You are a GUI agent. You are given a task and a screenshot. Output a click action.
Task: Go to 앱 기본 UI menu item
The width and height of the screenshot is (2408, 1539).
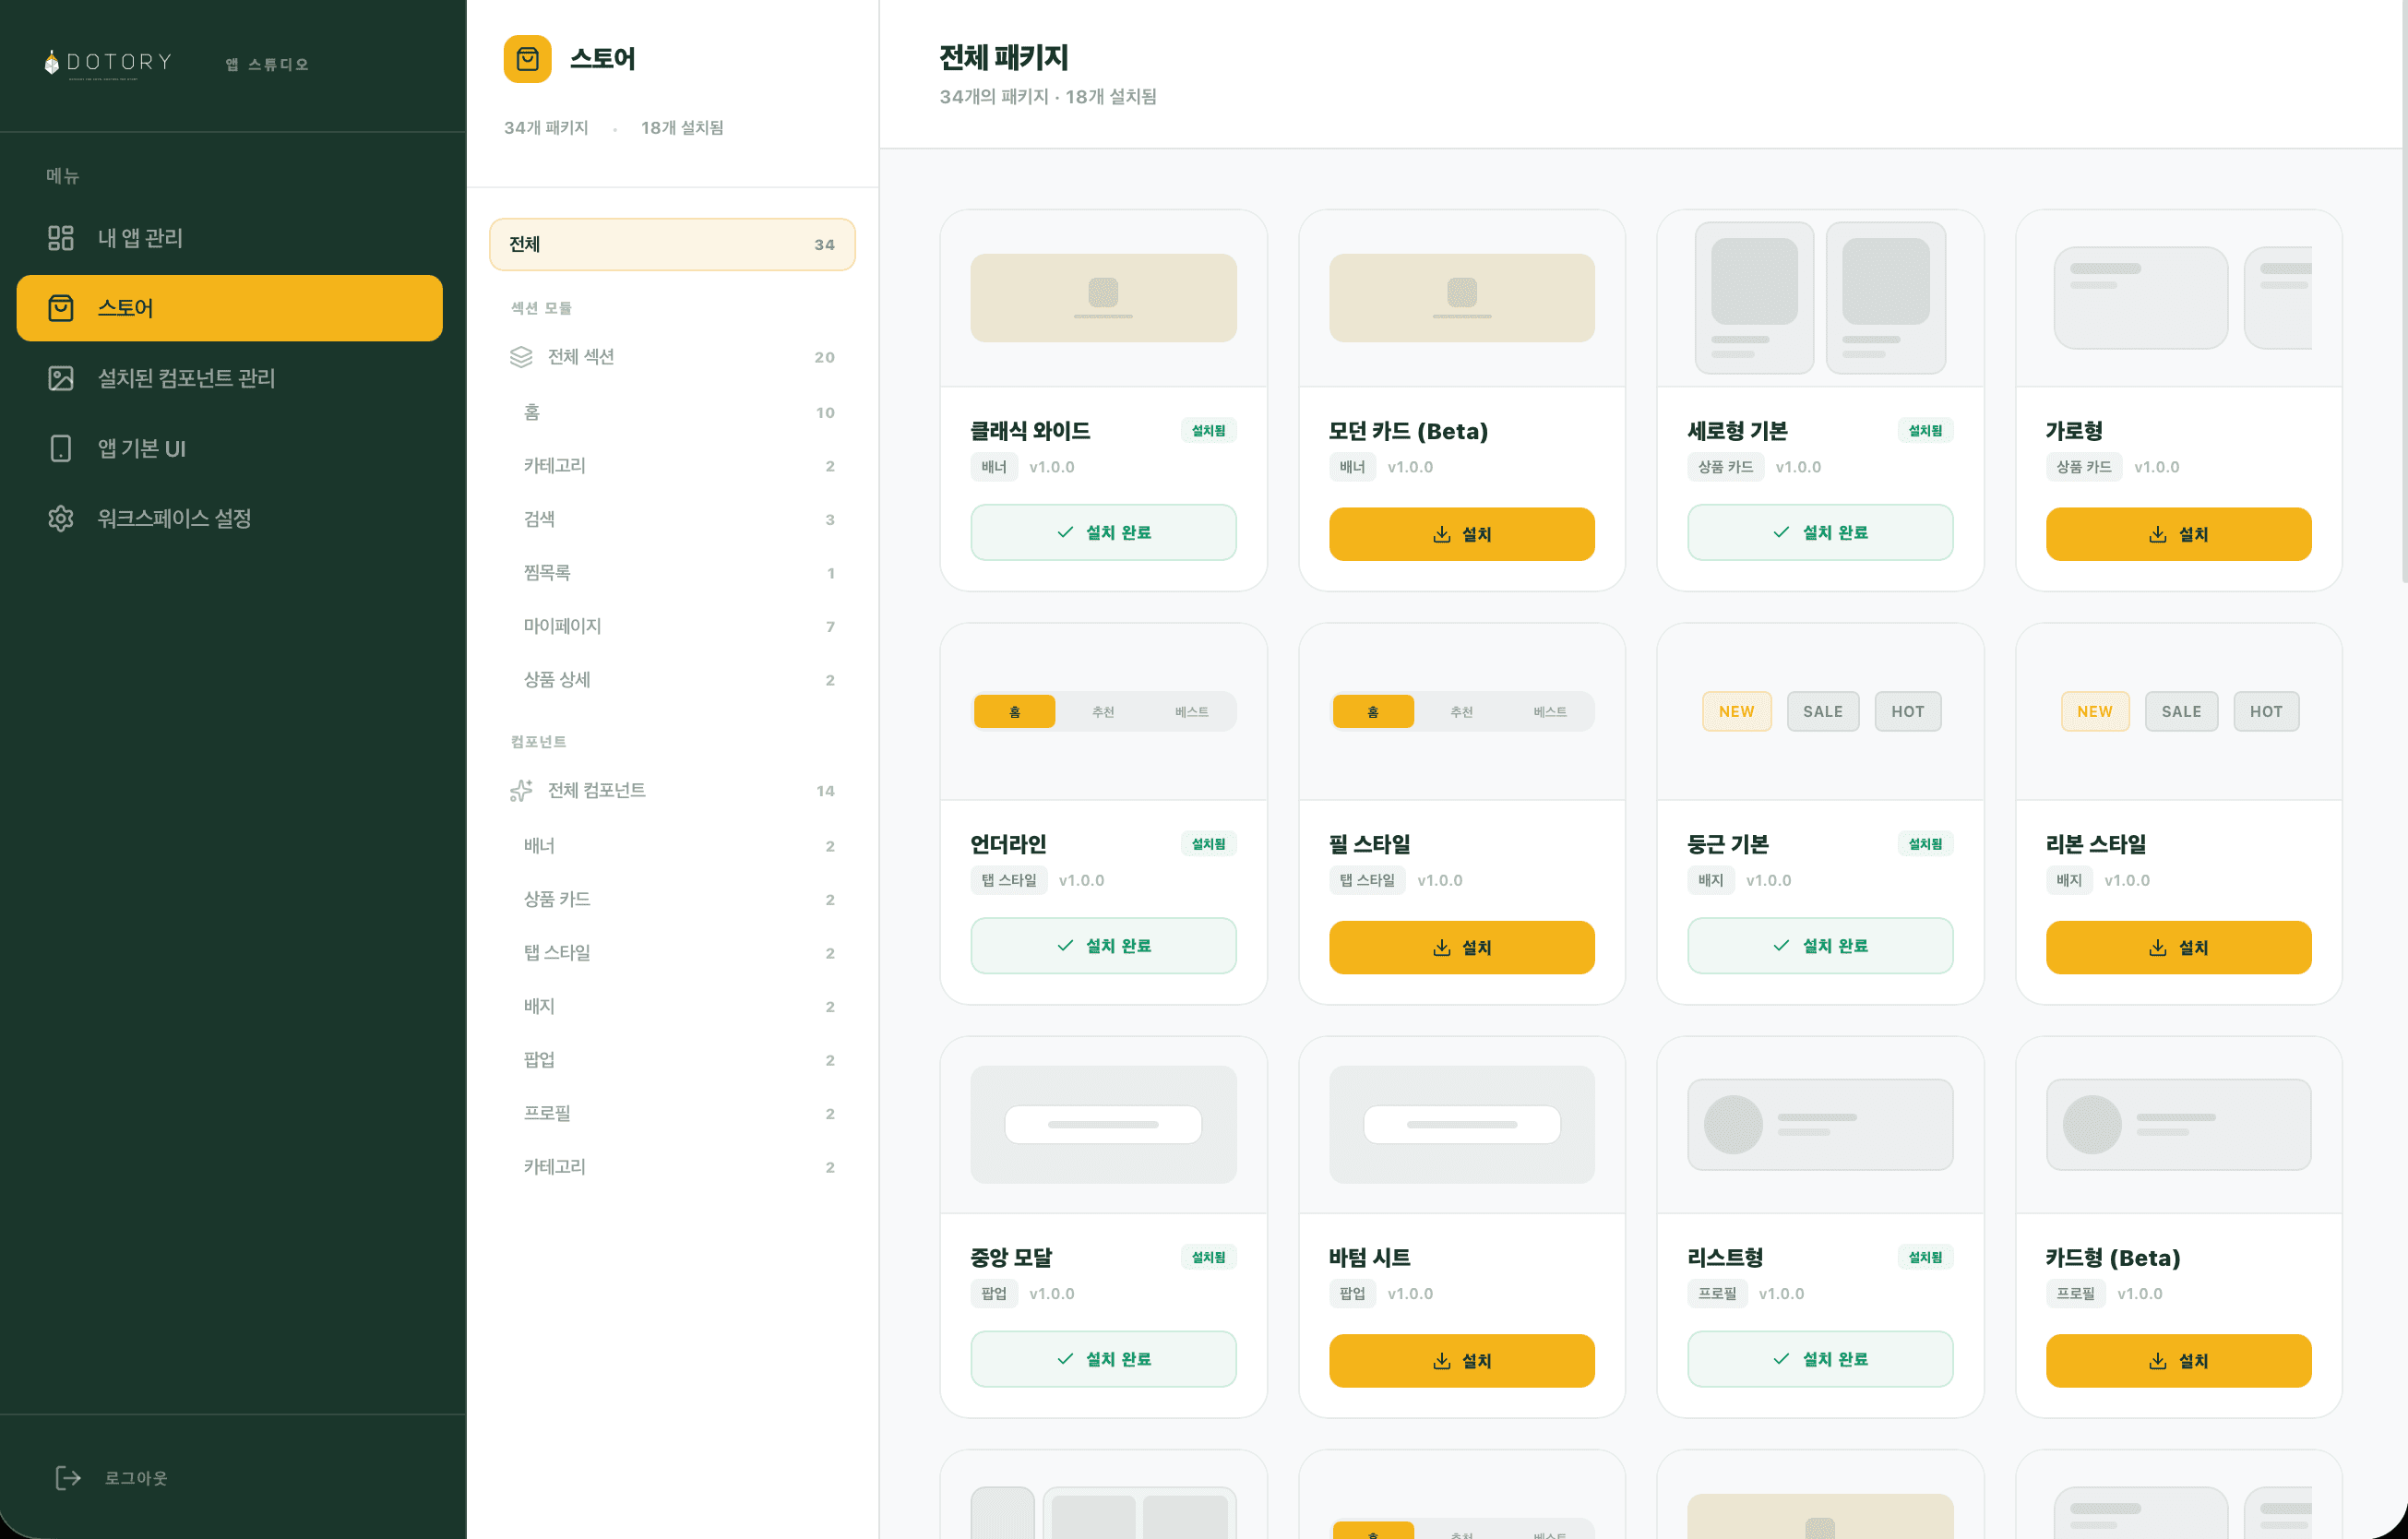[230, 448]
